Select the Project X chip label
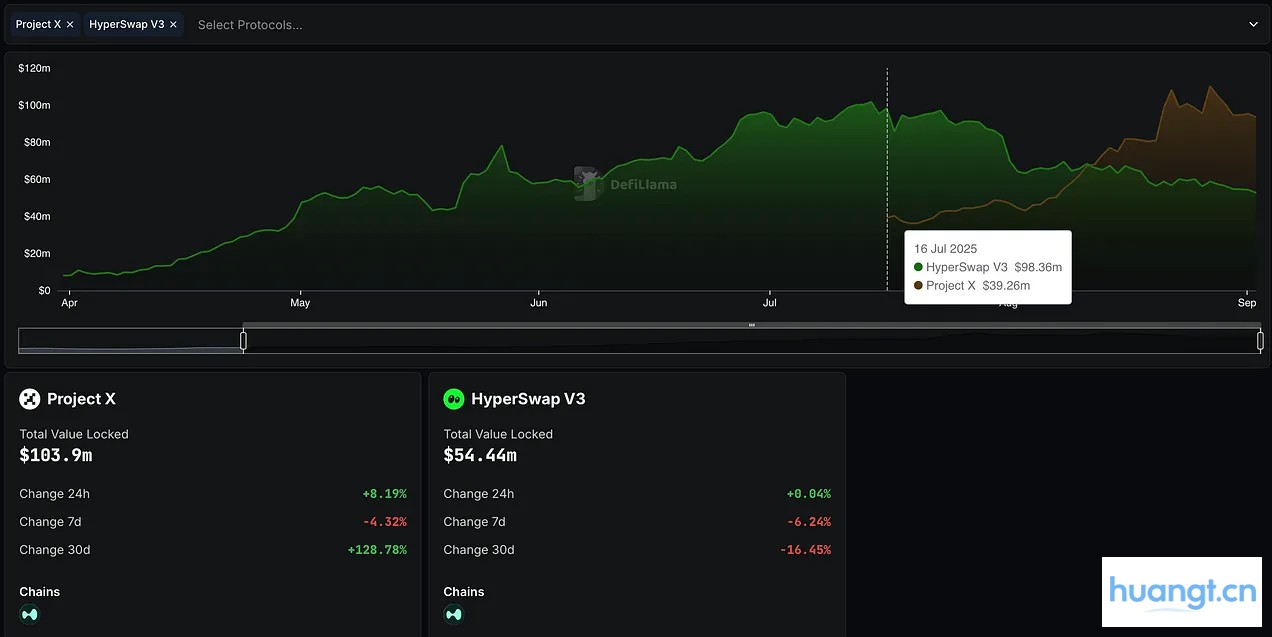The height and width of the screenshot is (637, 1272). (38, 25)
